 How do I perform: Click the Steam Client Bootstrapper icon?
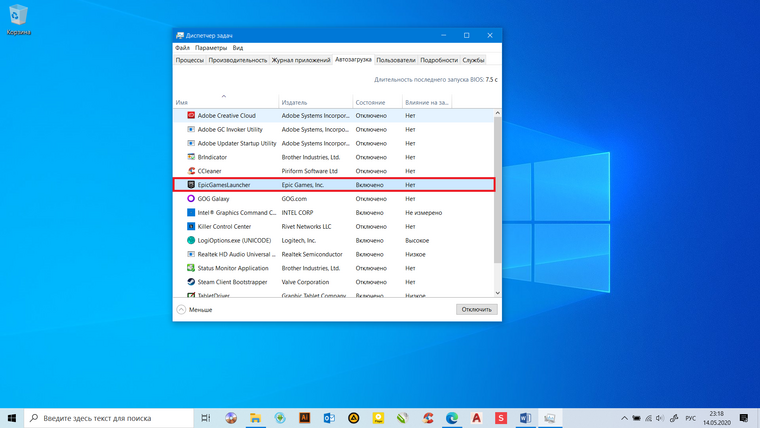[191, 282]
